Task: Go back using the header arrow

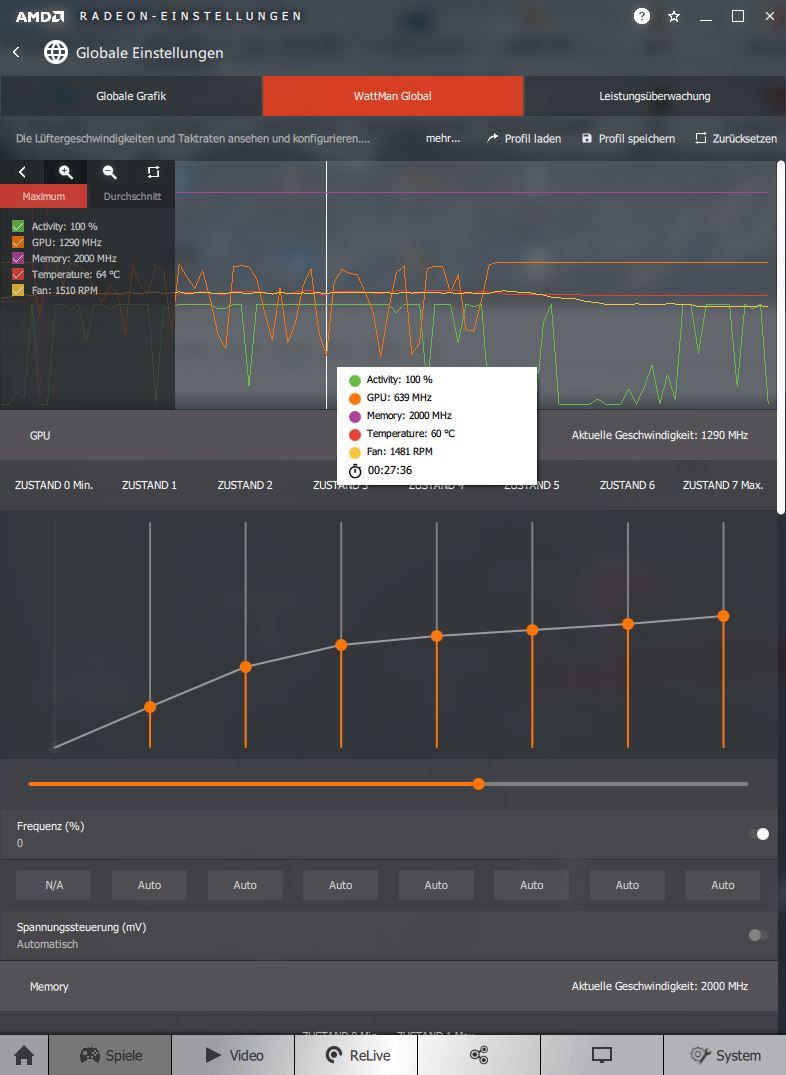Action: 16,52
